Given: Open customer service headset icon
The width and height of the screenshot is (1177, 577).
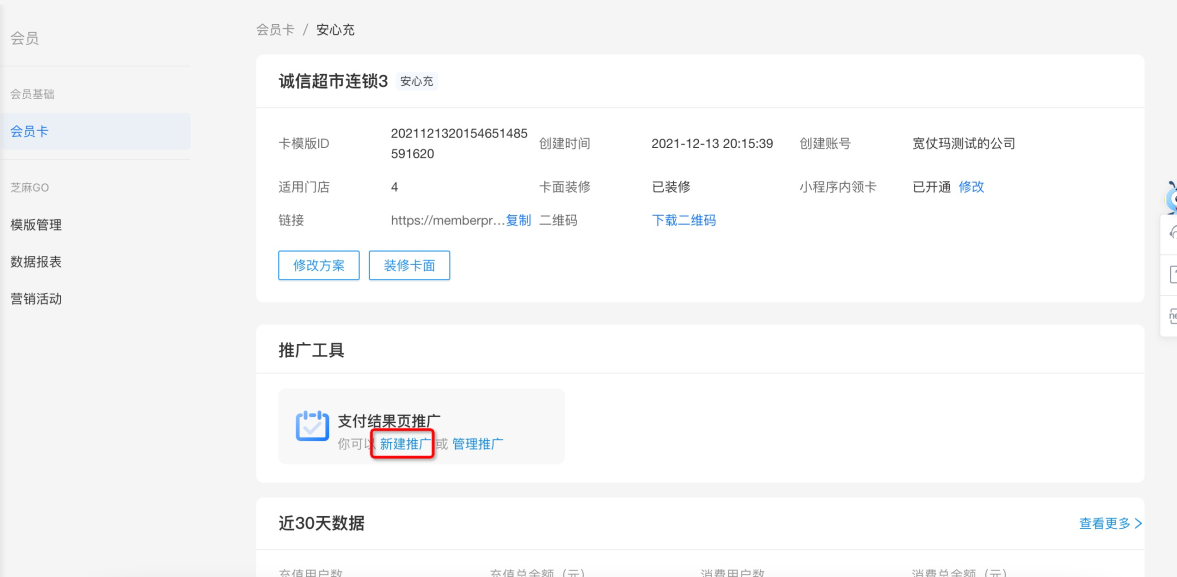Looking at the screenshot, I should click(1171, 232).
